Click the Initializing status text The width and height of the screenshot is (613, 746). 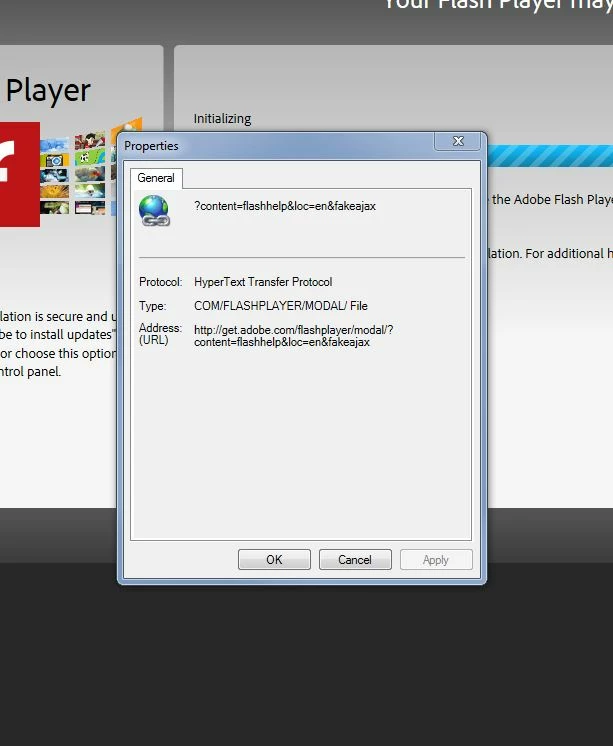(x=222, y=118)
